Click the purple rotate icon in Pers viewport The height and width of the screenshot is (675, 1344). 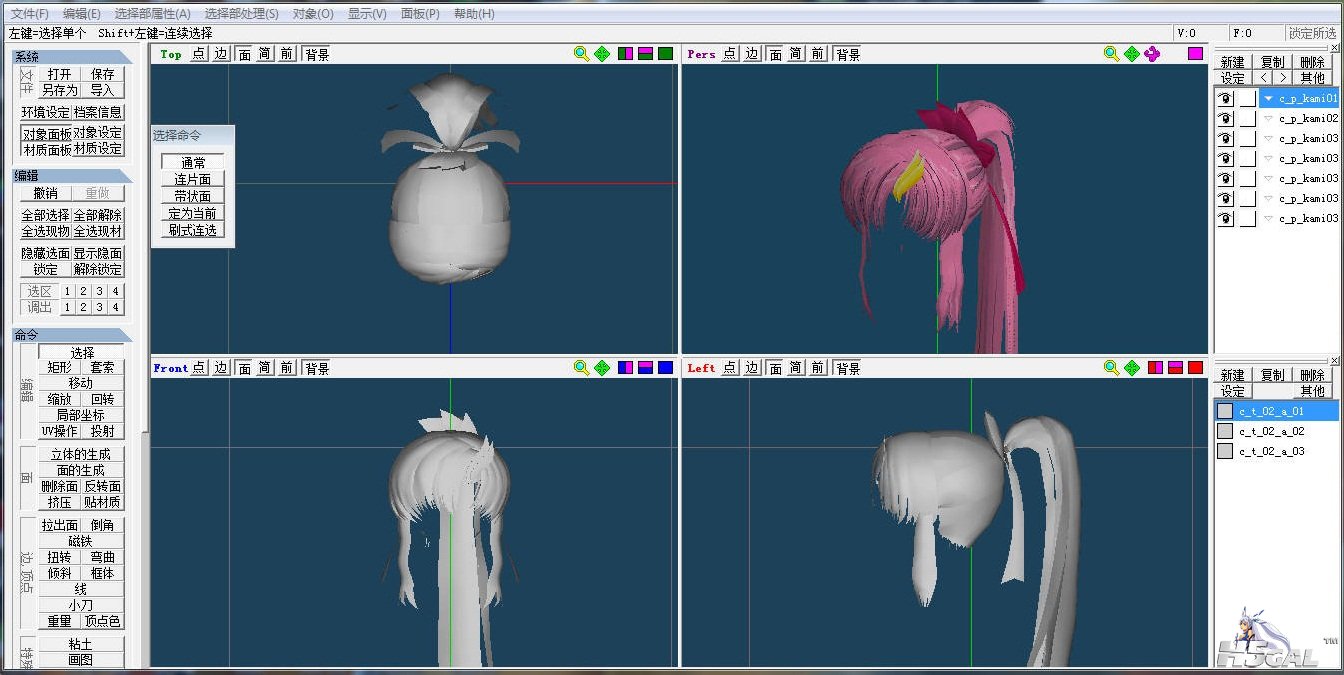click(1152, 54)
